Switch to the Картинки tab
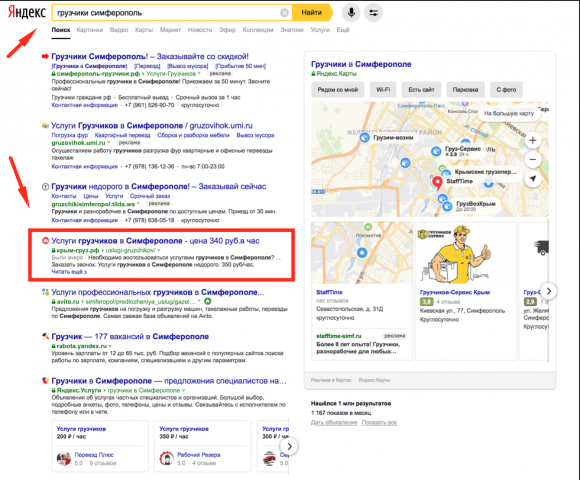The height and width of the screenshot is (480, 580). pos(90,30)
